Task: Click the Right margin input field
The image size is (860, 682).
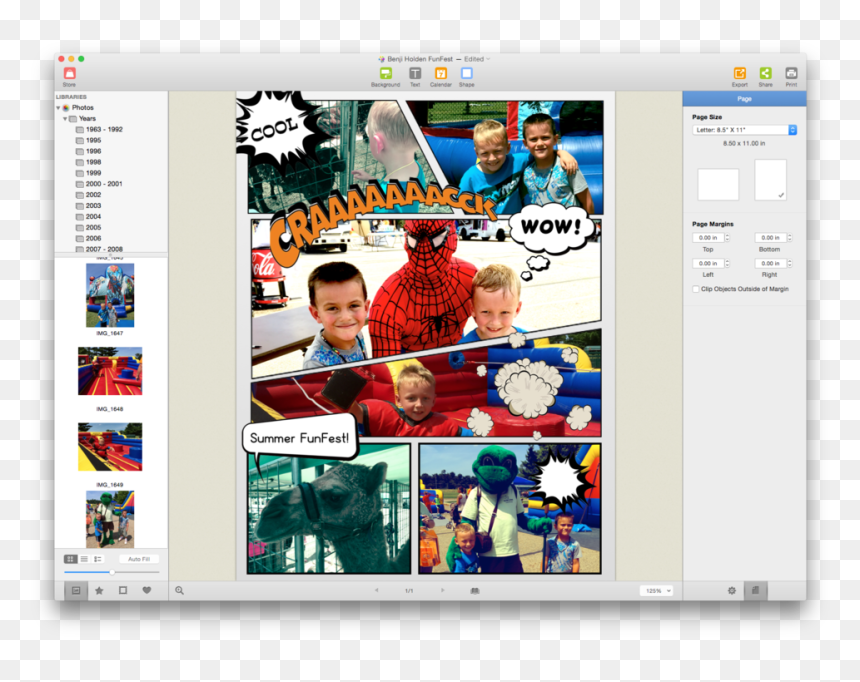Action: (x=771, y=263)
